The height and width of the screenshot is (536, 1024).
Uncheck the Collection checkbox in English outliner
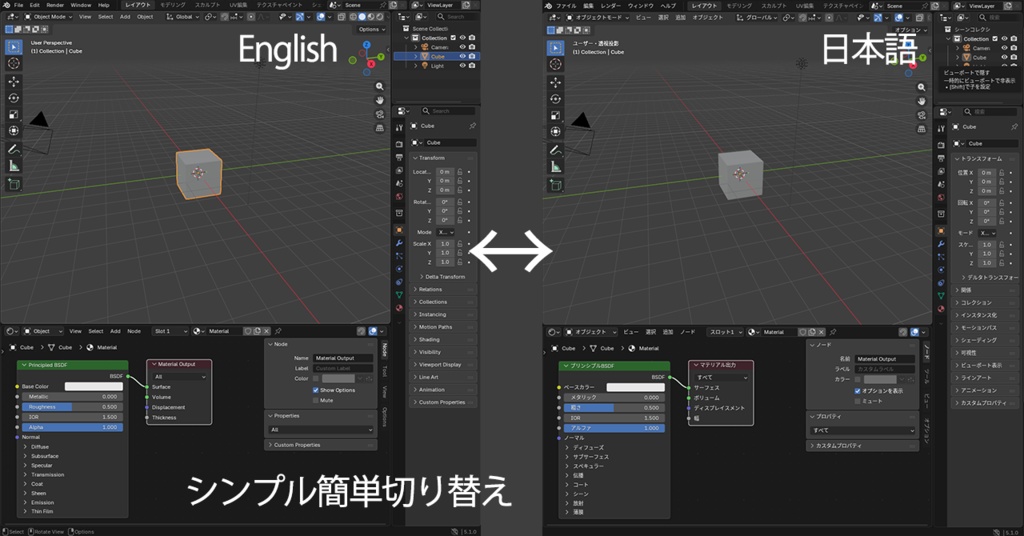click(453, 38)
